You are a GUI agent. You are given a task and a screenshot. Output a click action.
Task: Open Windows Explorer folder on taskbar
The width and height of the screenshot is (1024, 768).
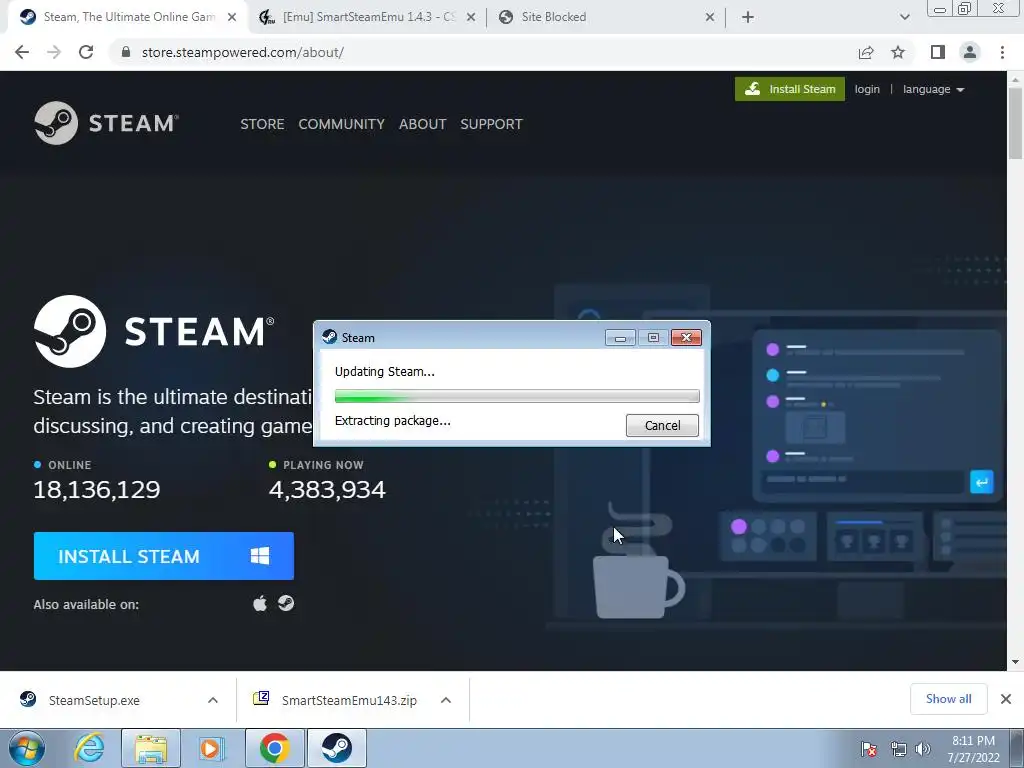click(x=151, y=748)
